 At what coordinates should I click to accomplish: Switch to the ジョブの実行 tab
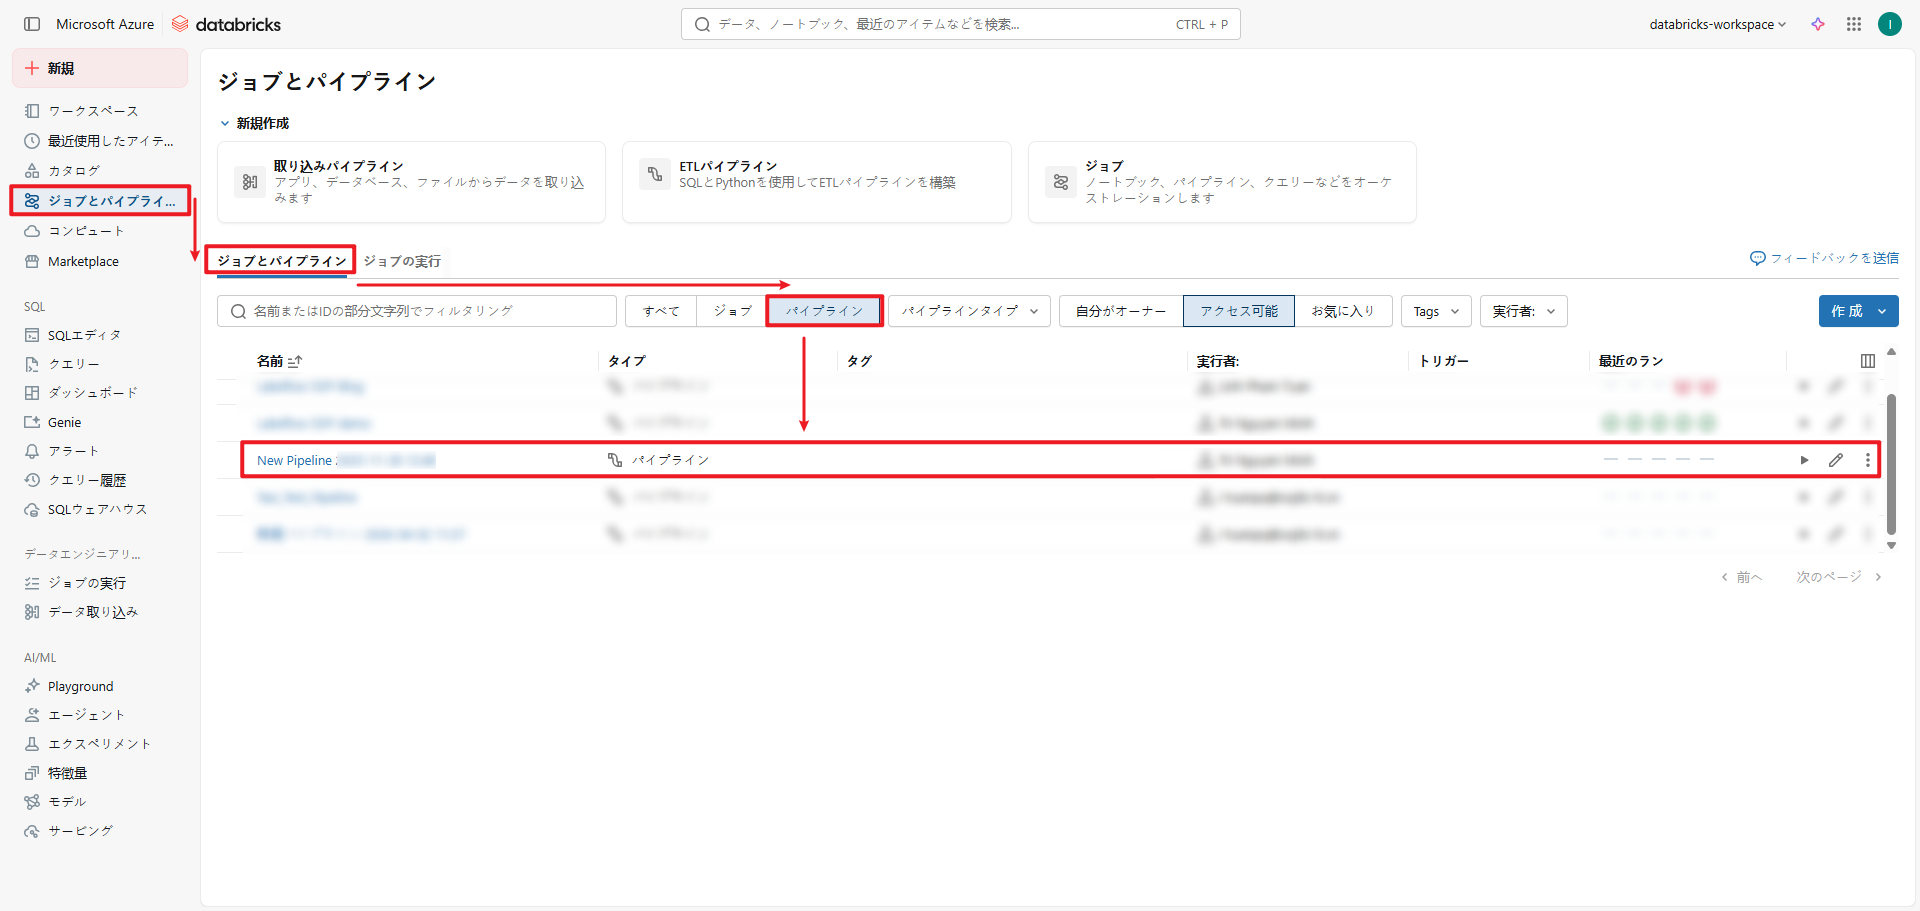coord(402,261)
